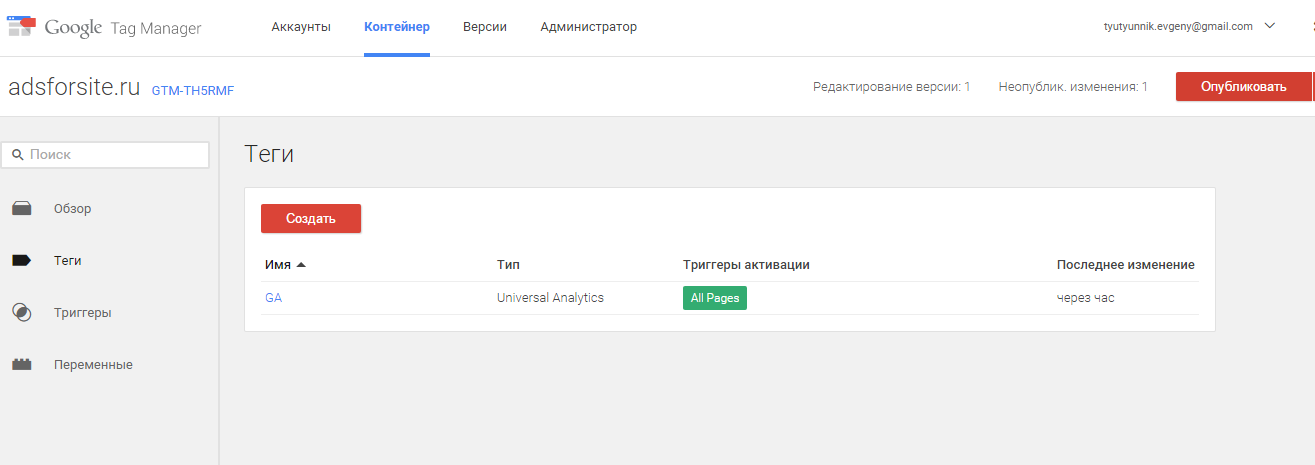Open the Обзор overview icon in sidebar
Image resolution: width=1315 pixels, height=465 pixels.
pyautogui.click(x=22, y=209)
